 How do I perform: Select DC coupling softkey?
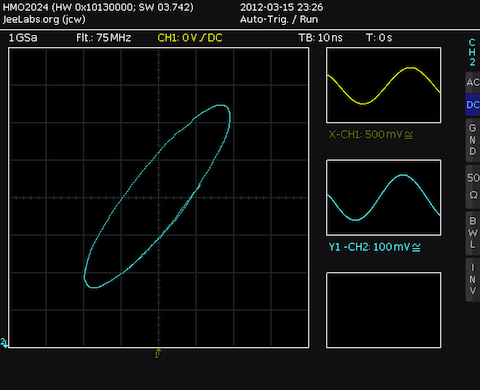(x=473, y=105)
